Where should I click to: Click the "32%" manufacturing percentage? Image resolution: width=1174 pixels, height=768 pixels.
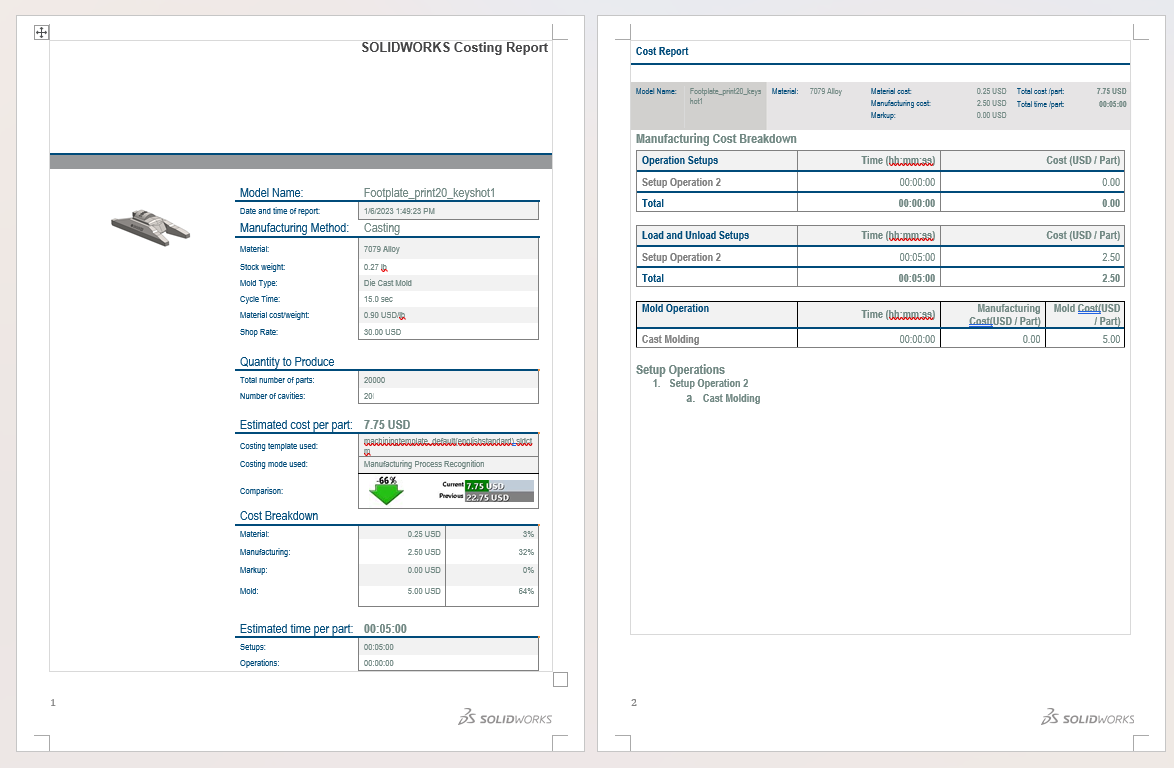coord(526,552)
